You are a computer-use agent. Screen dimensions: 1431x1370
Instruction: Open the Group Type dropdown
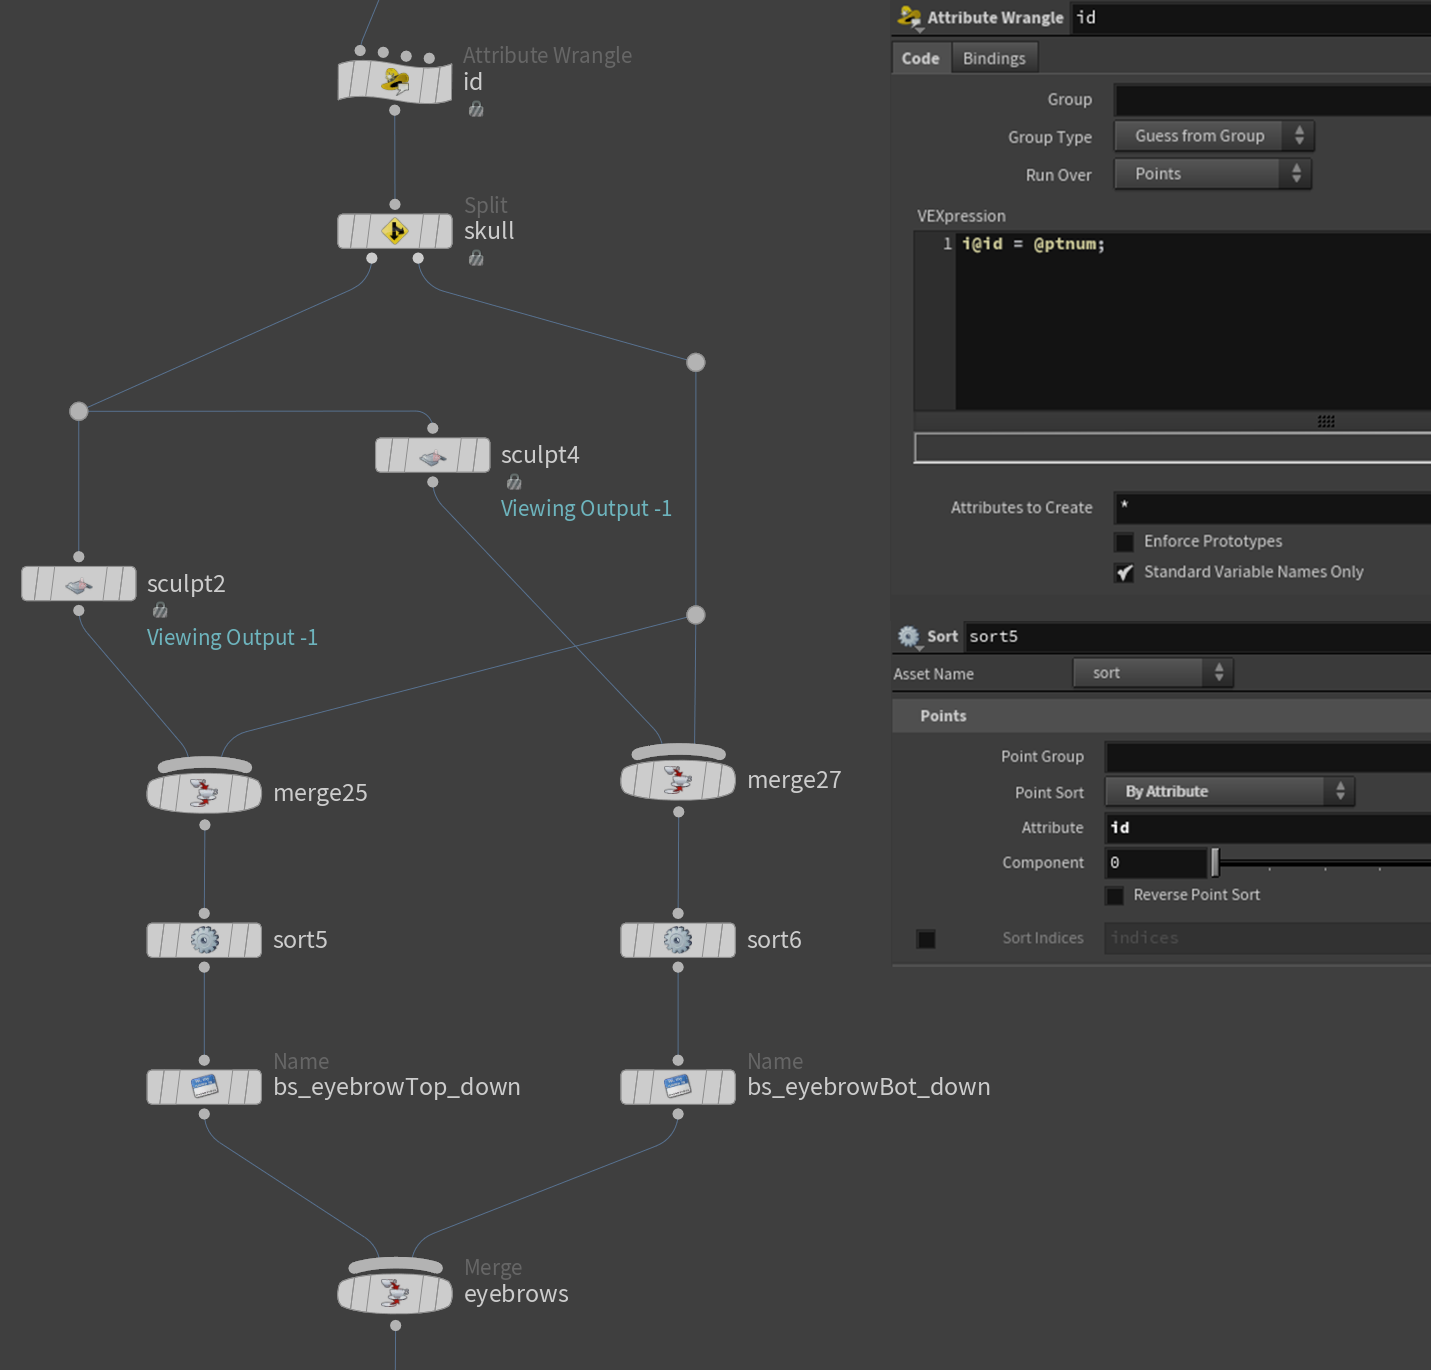(1213, 136)
